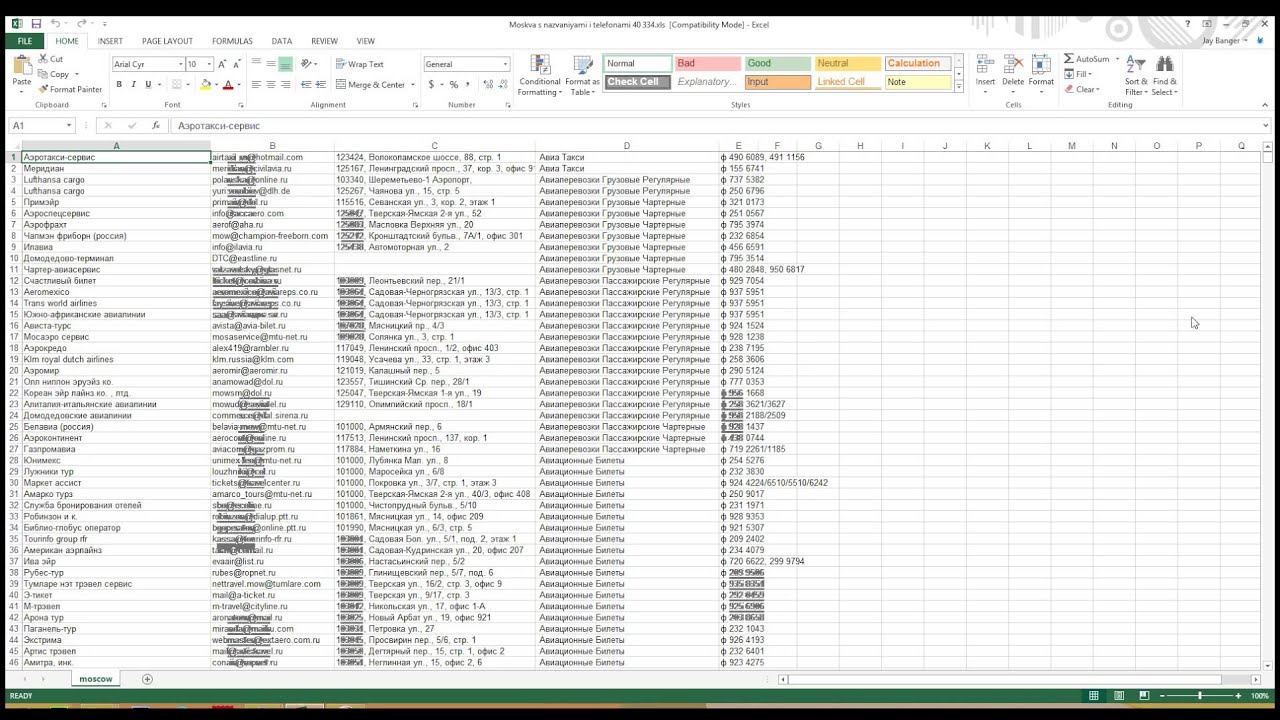This screenshot has height=720, width=1280.
Task: Apply the Neutral cell style
Action: coord(848,64)
